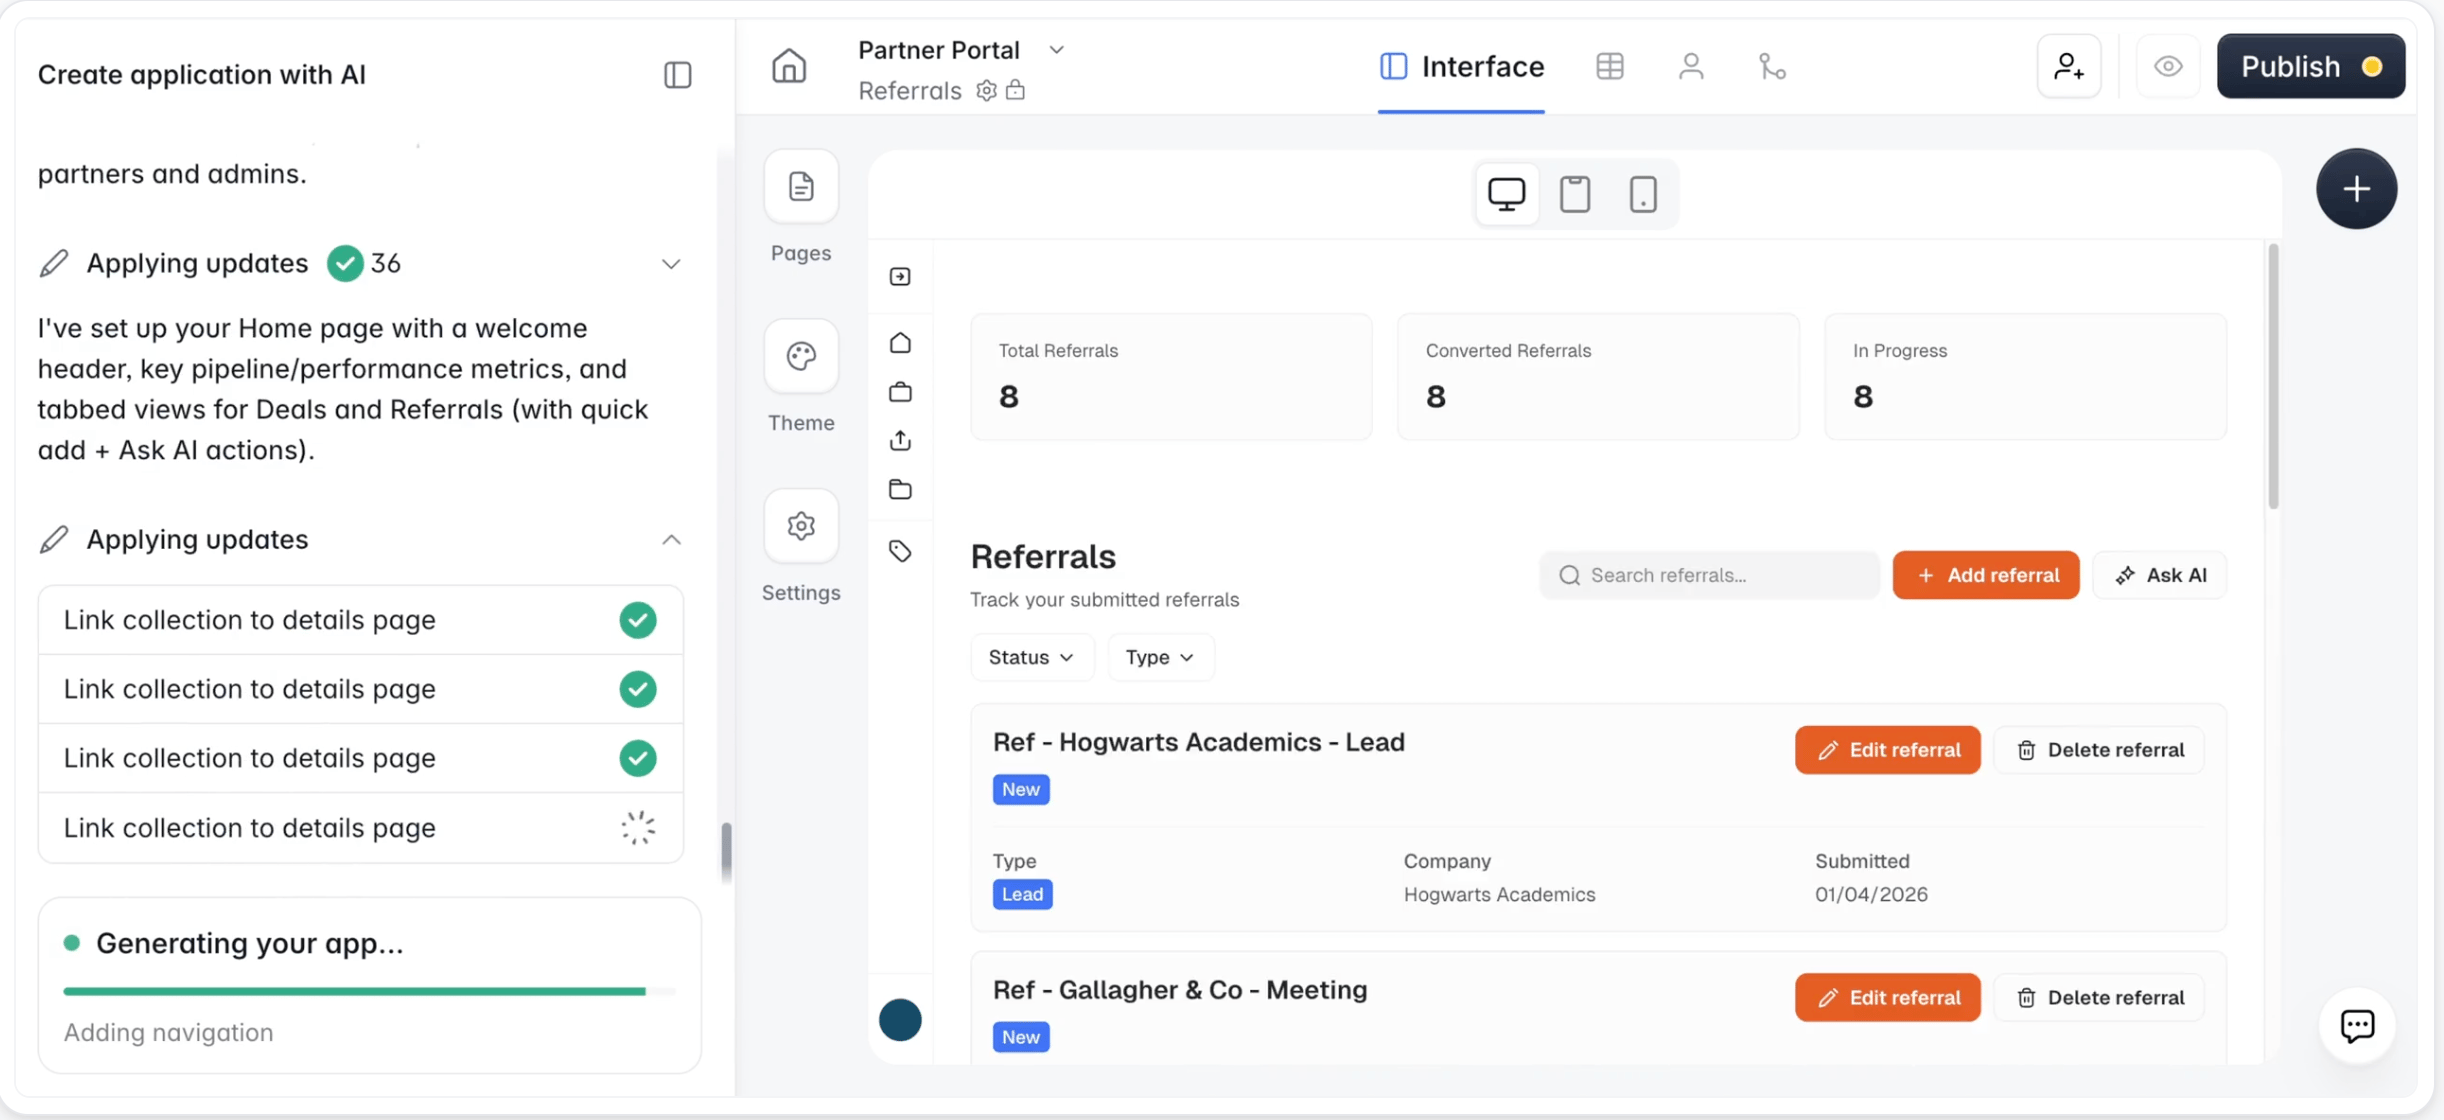This screenshot has width=2444, height=1120.
Task: Click the app generation progress bar
Action: (x=369, y=992)
